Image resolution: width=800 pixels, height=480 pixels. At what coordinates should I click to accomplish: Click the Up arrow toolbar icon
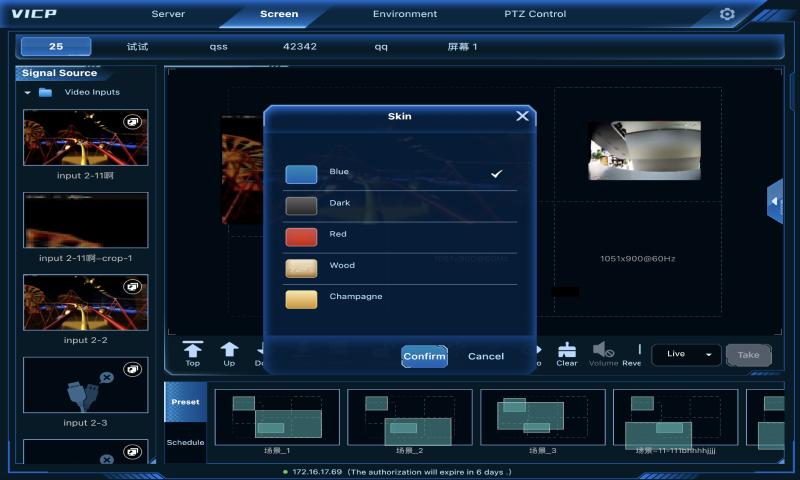point(229,349)
